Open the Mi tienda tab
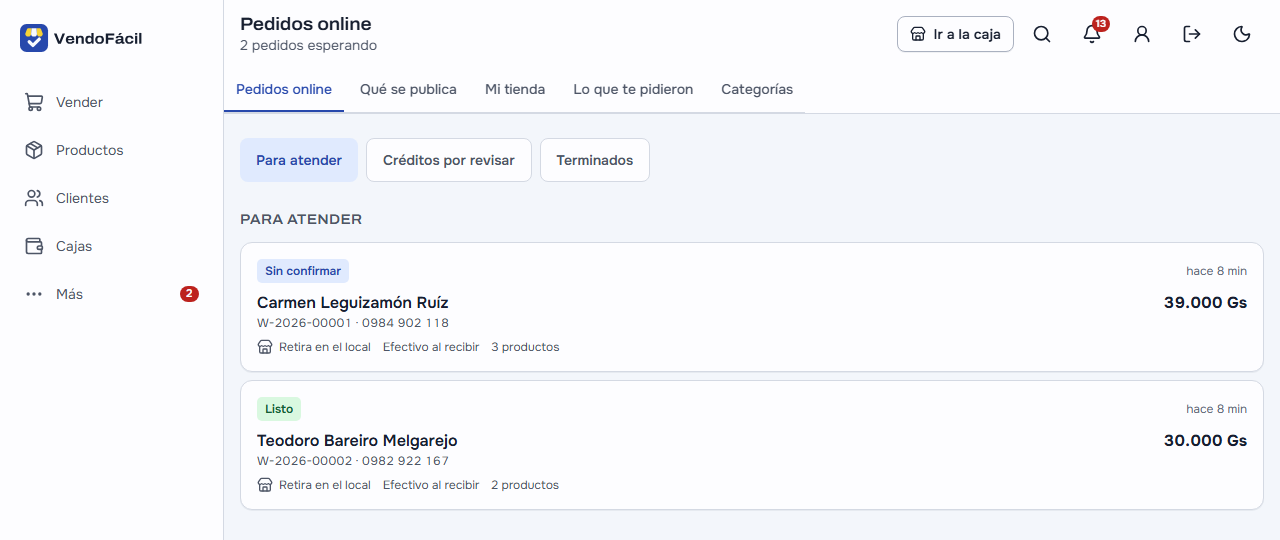 point(515,89)
